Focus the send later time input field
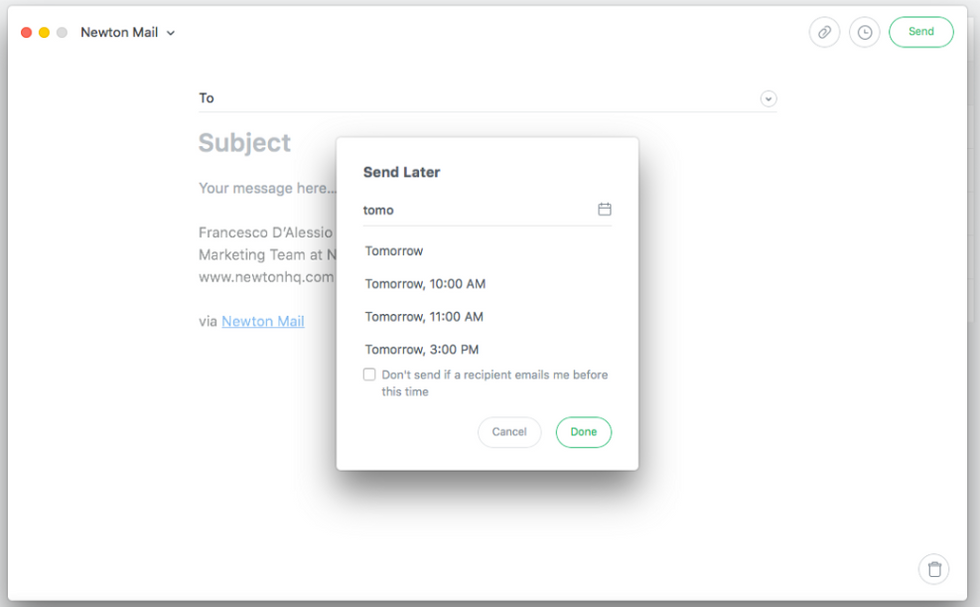Viewport: 980px width, 607px height. (475, 210)
